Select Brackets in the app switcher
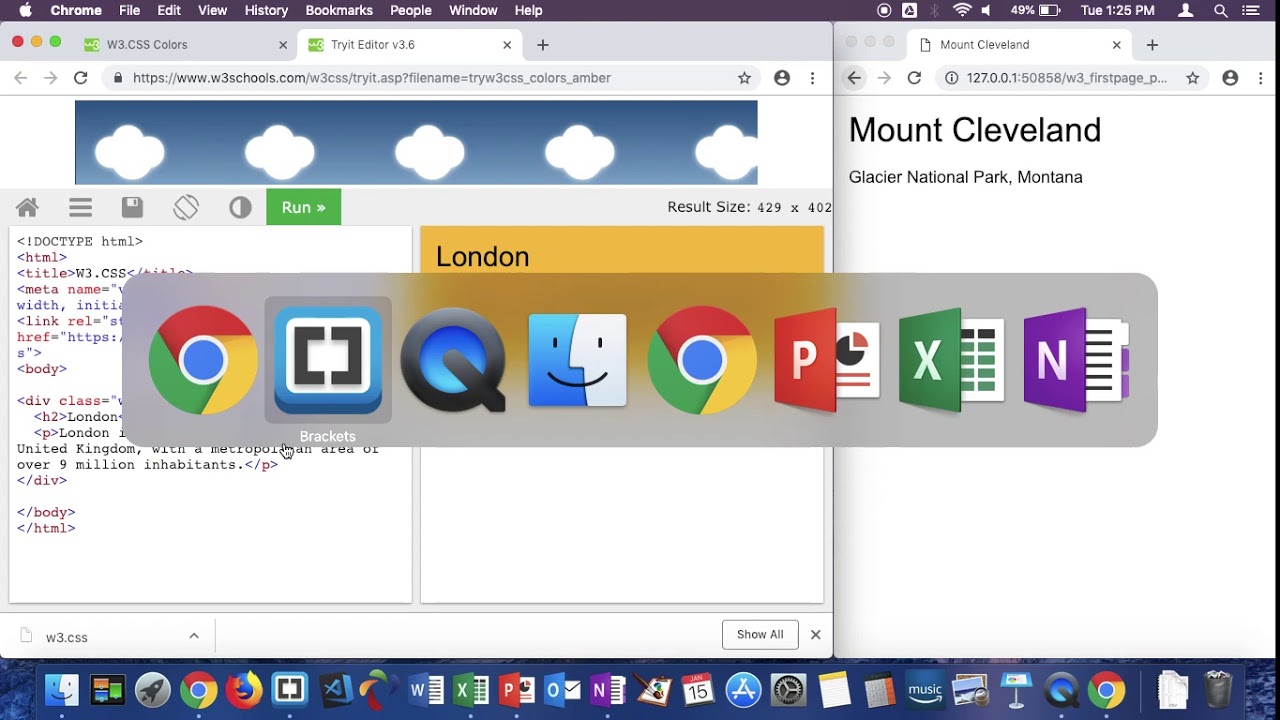The image size is (1280, 720). (x=328, y=360)
